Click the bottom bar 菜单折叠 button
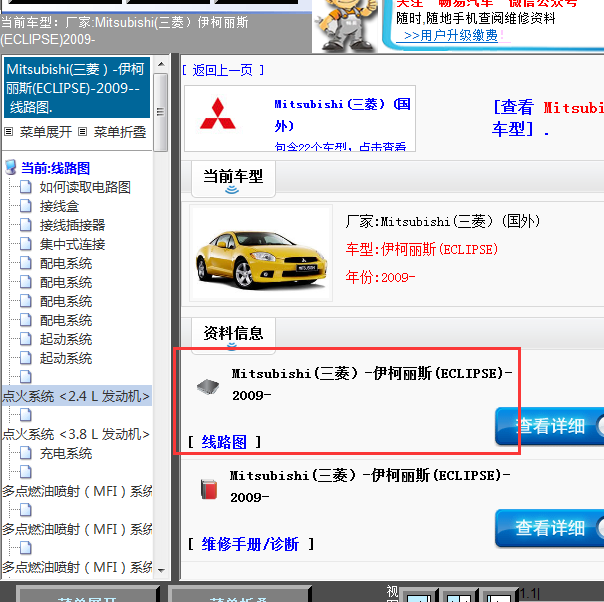 [240, 595]
